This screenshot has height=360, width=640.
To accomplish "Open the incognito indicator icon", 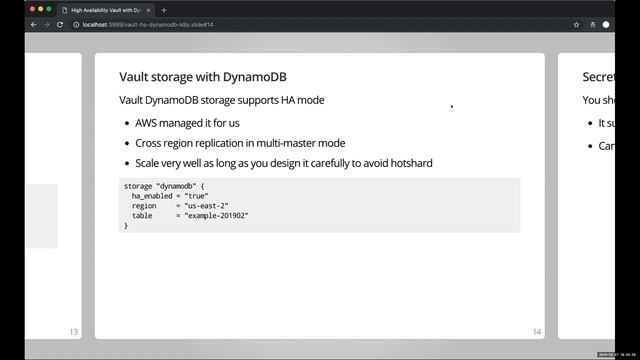I will pos(593,24).
